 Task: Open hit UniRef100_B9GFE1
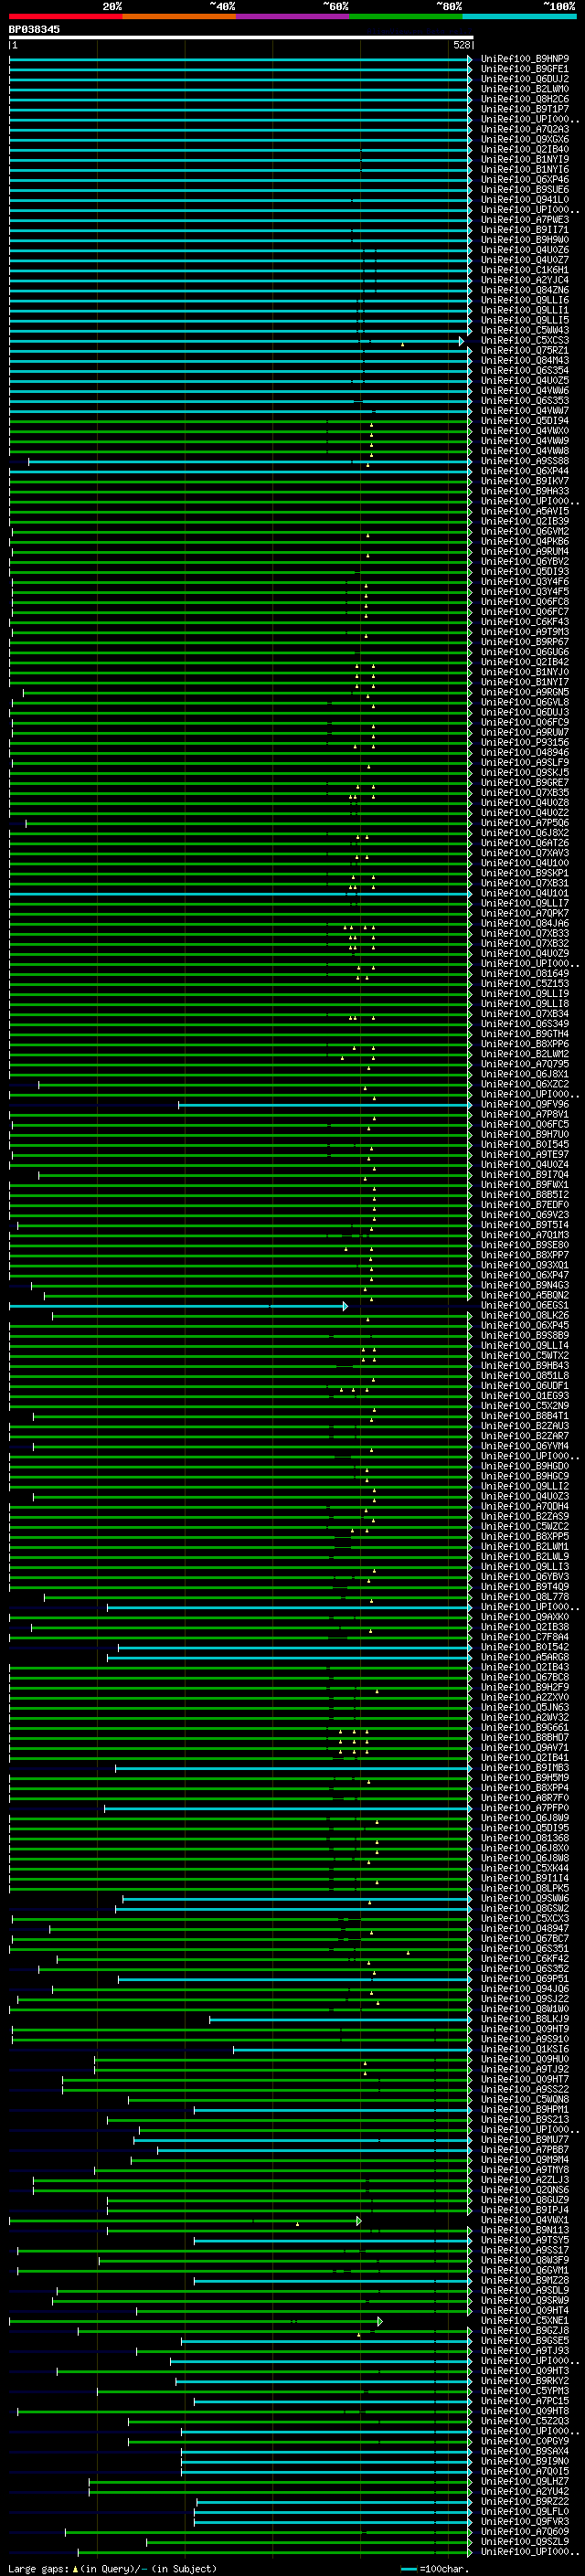pos(525,69)
